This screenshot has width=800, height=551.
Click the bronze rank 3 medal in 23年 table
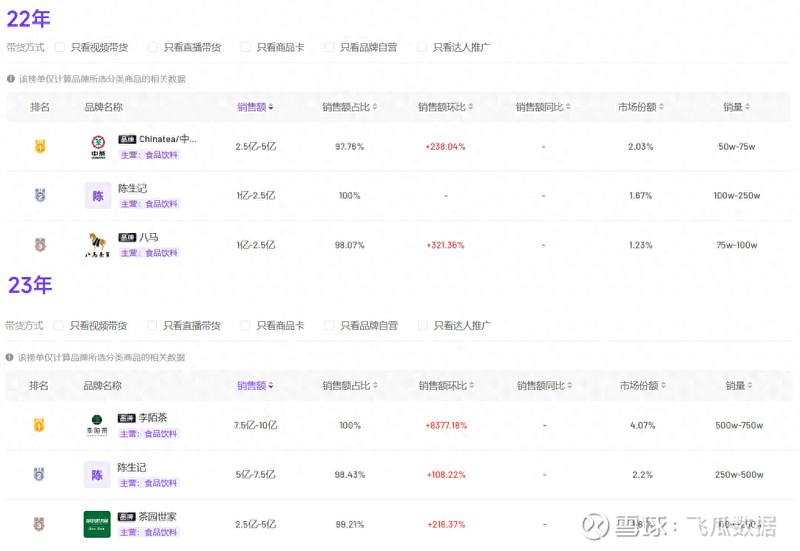coord(39,524)
